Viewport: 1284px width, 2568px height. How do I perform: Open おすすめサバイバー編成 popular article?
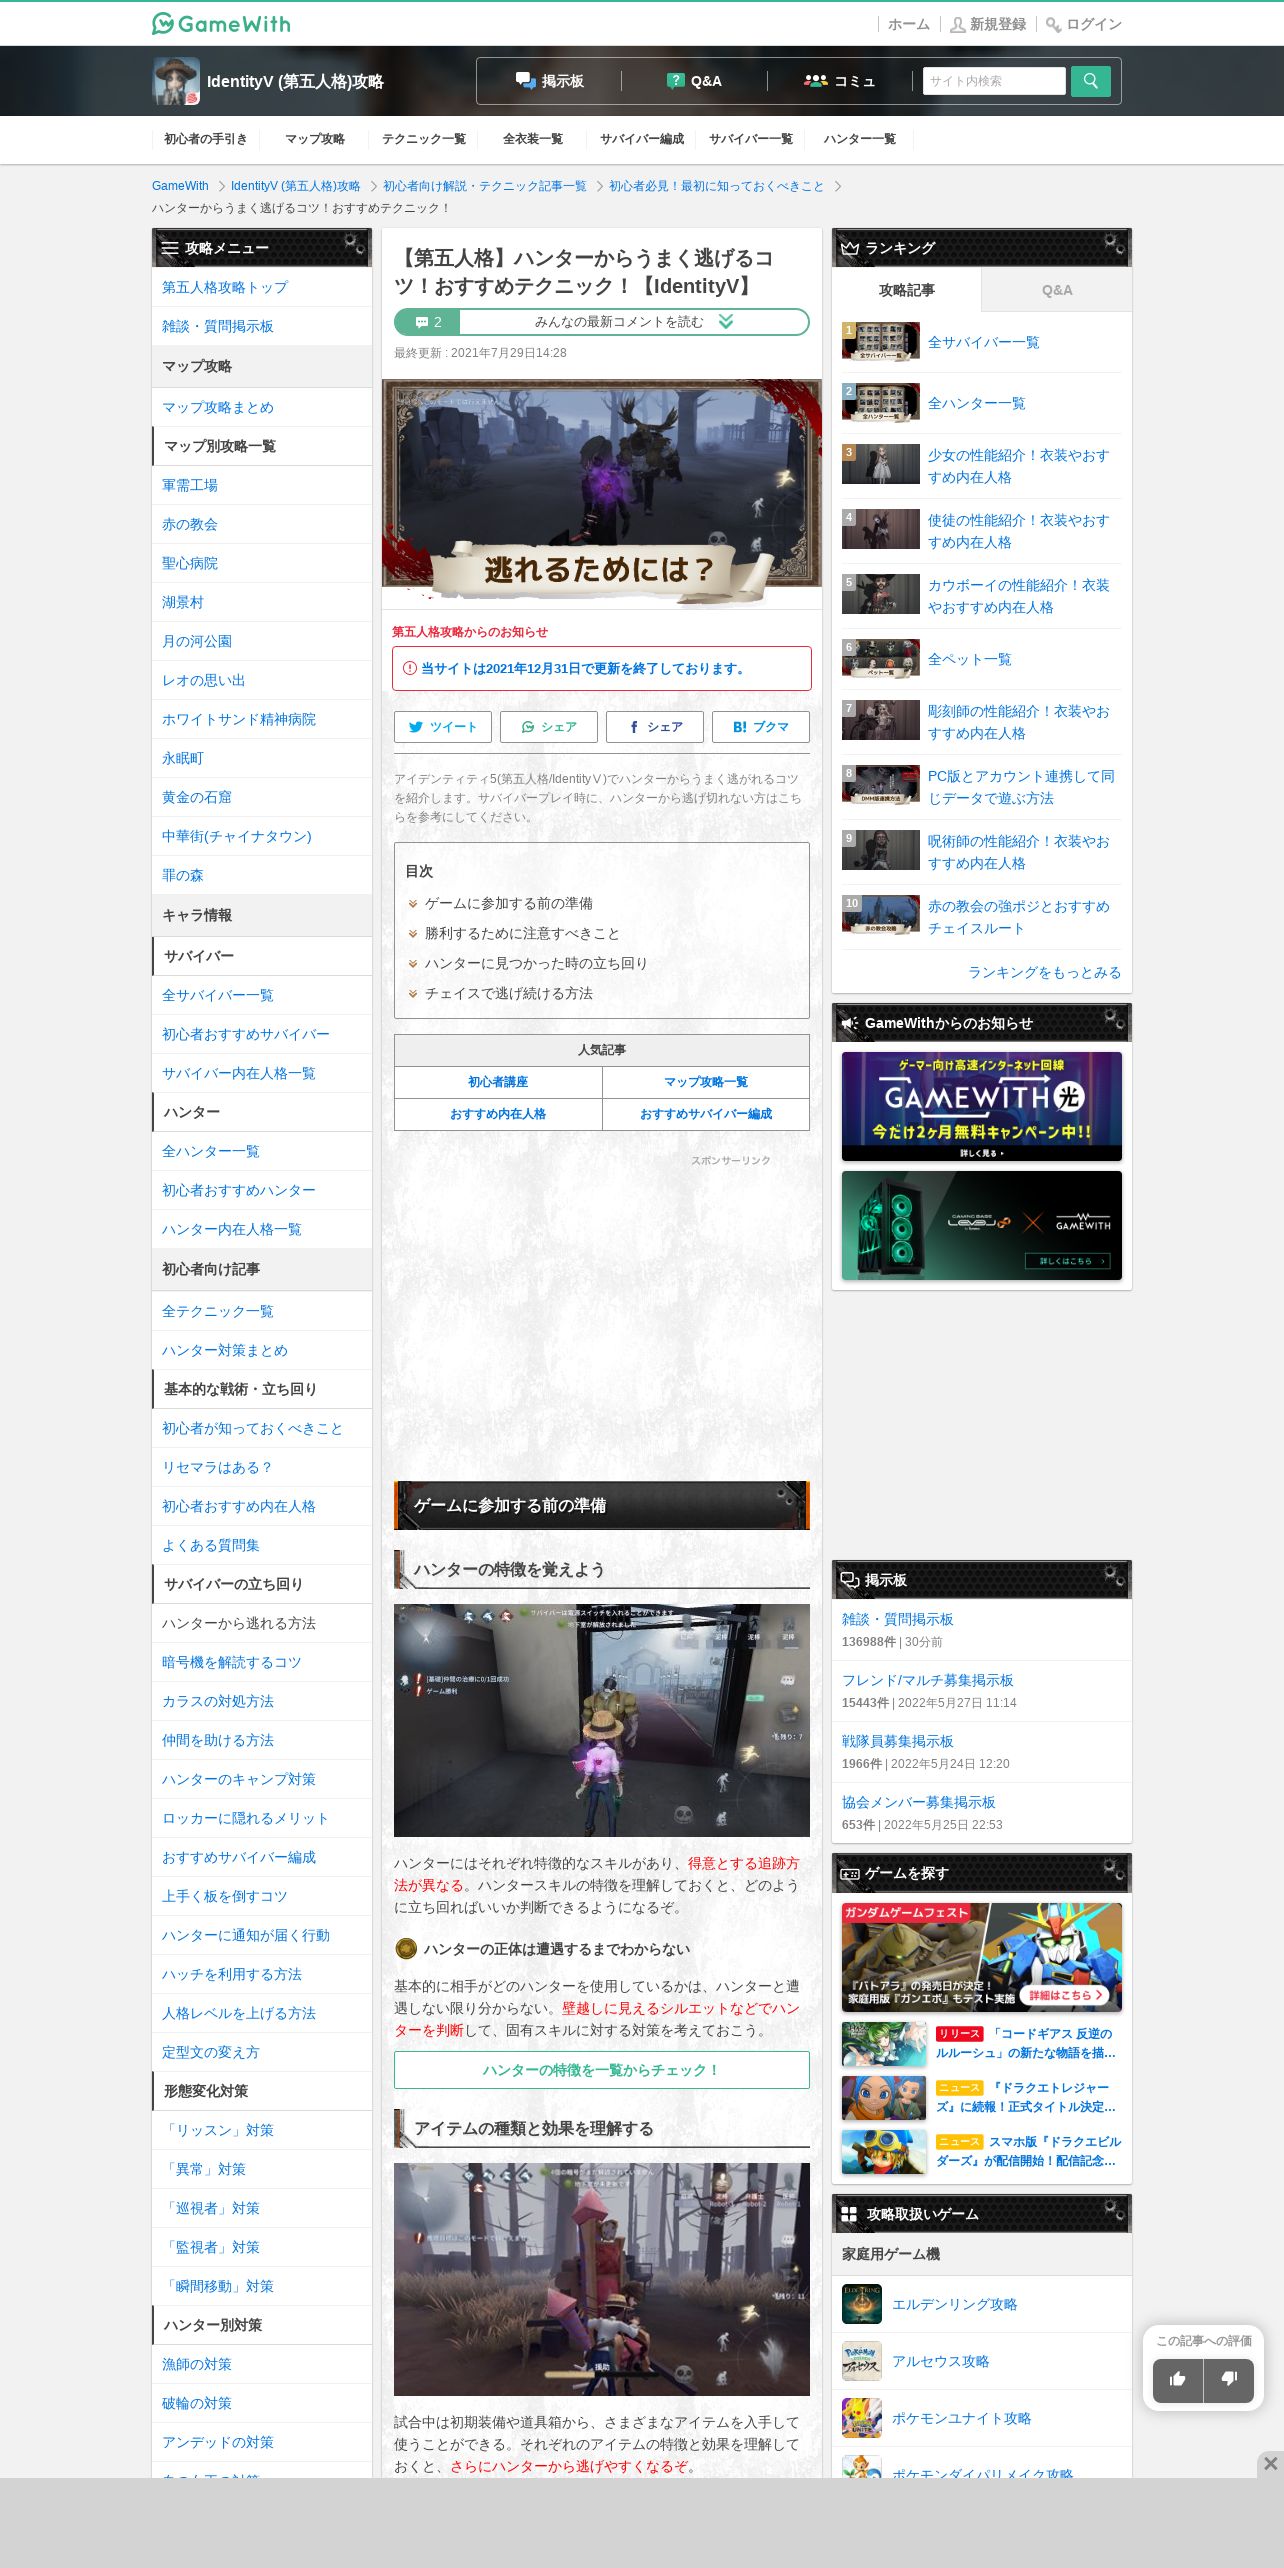coord(706,1114)
